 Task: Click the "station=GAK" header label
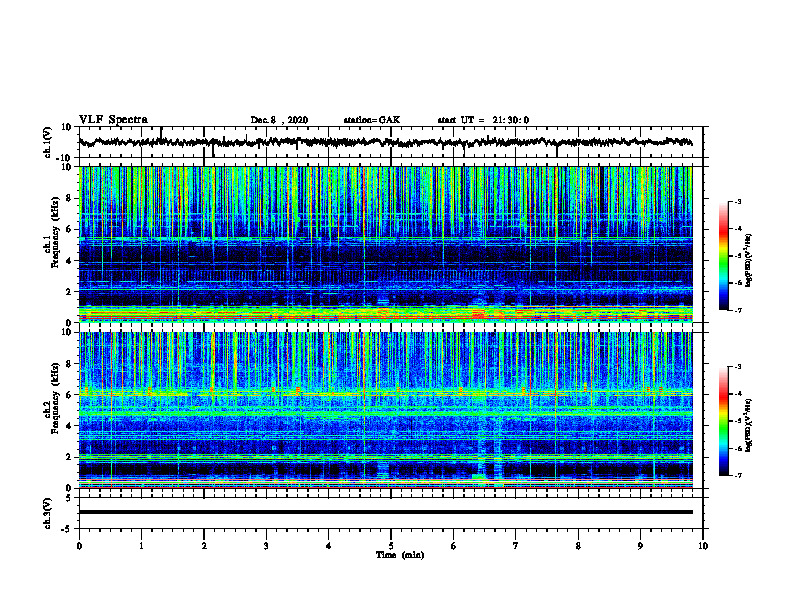[372, 120]
